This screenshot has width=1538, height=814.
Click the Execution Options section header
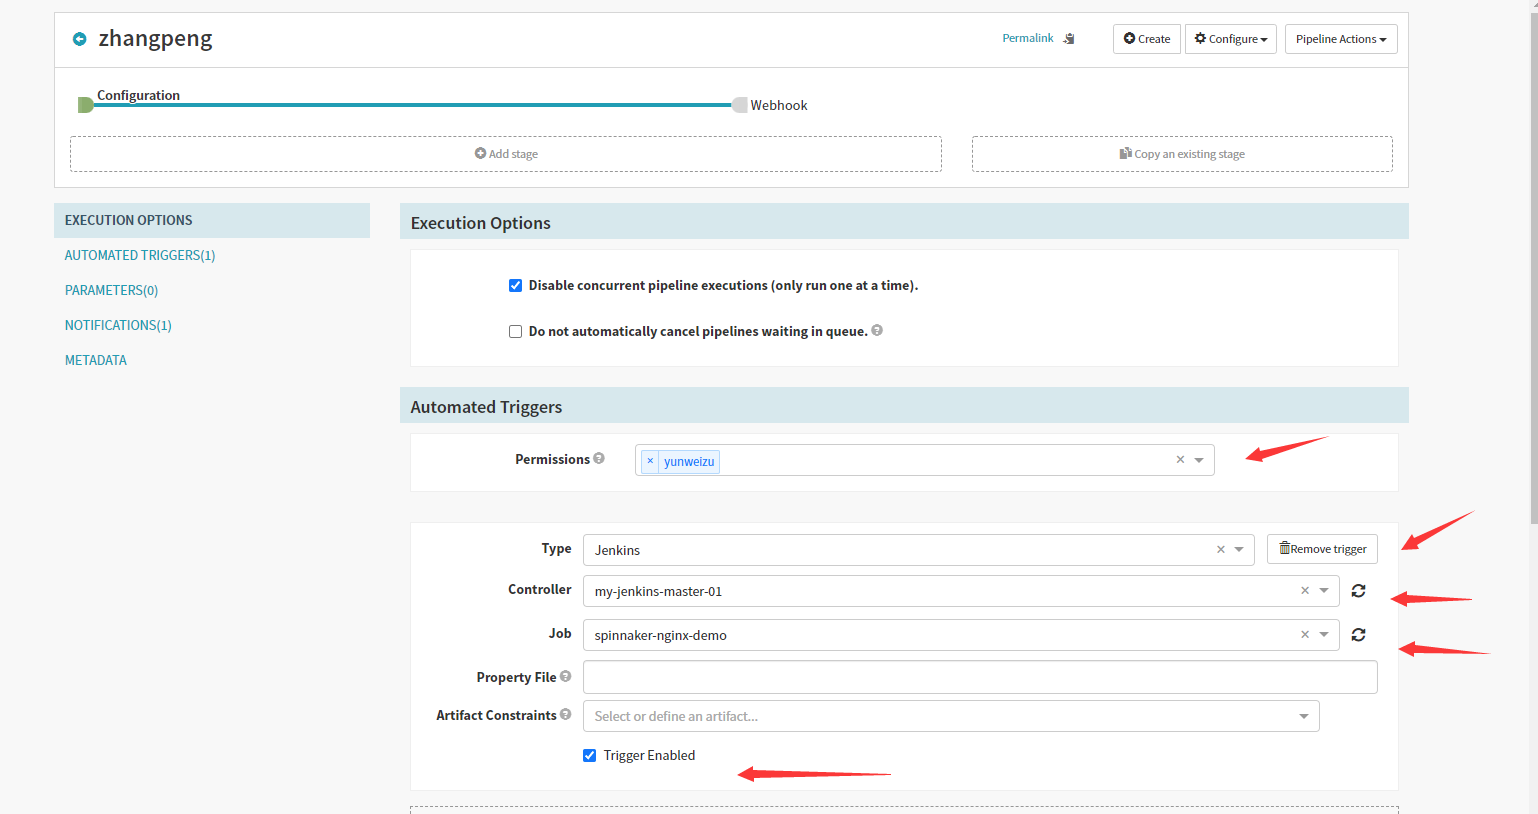(904, 221)
